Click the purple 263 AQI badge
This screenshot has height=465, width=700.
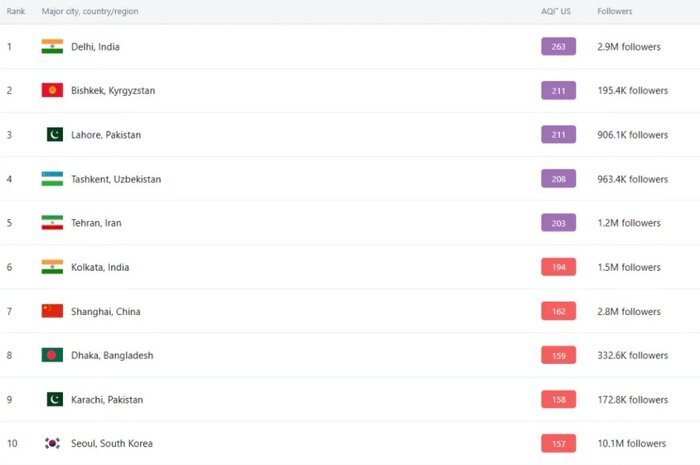point(558,47)
